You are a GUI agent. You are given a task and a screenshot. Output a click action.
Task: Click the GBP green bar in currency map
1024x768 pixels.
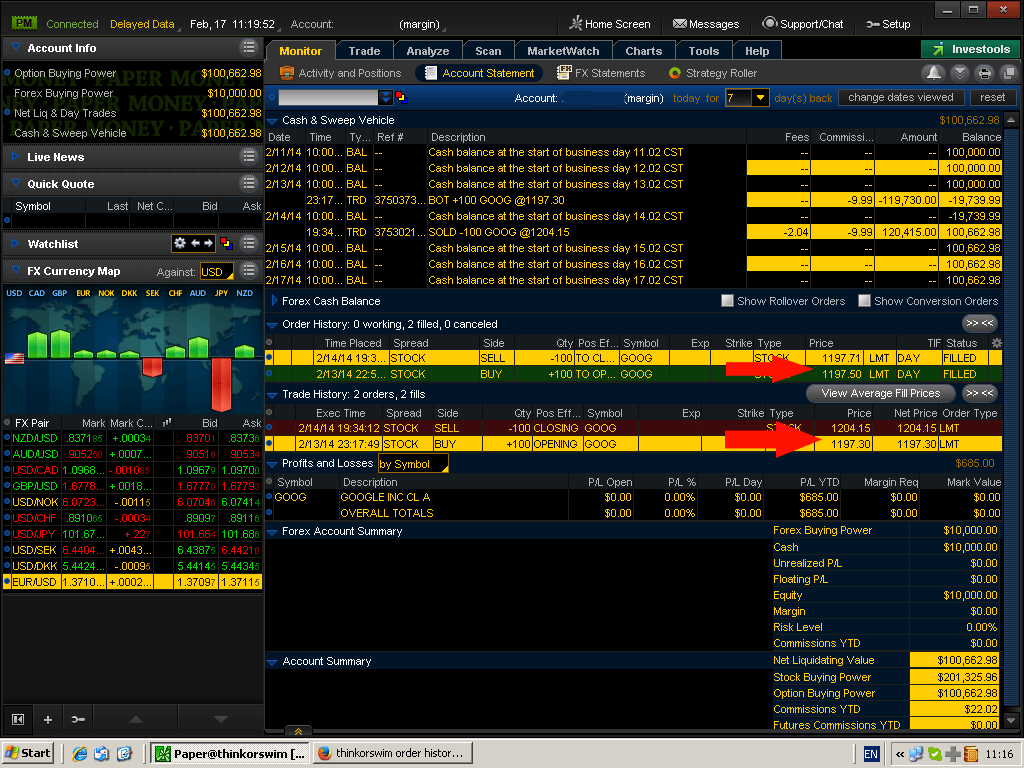61,344
